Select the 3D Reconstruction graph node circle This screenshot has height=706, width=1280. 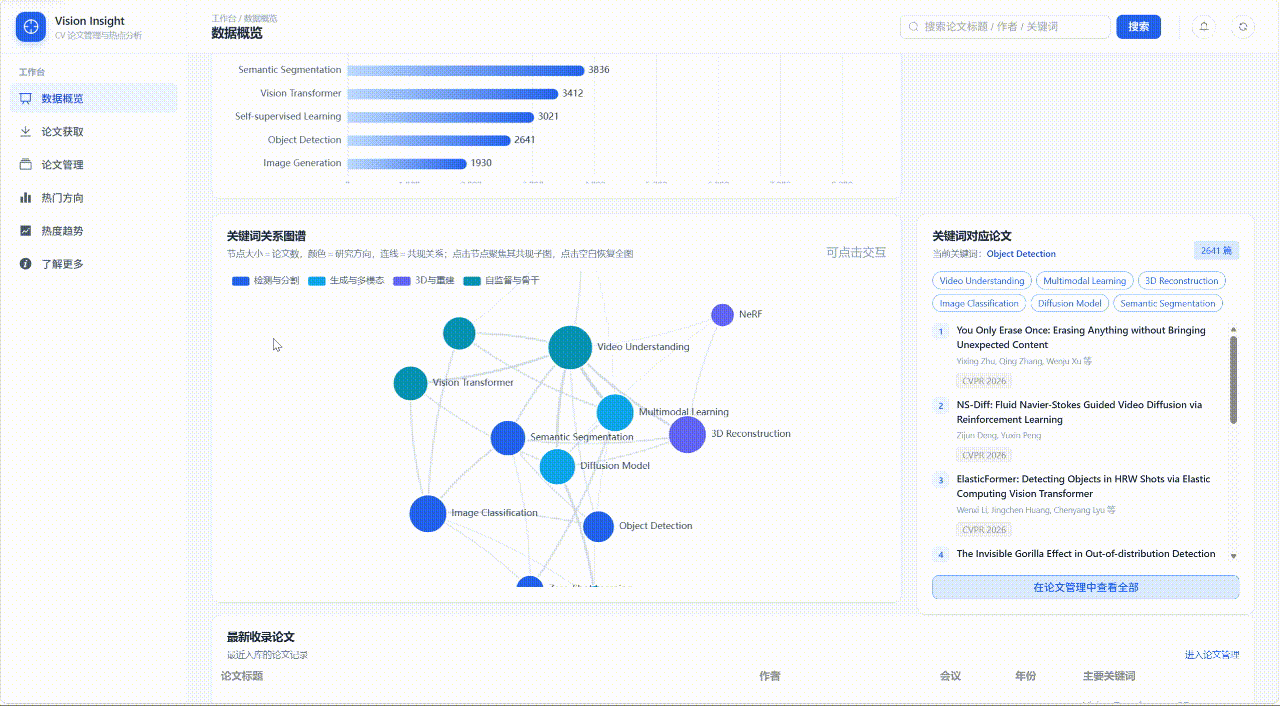click(687, 434)
